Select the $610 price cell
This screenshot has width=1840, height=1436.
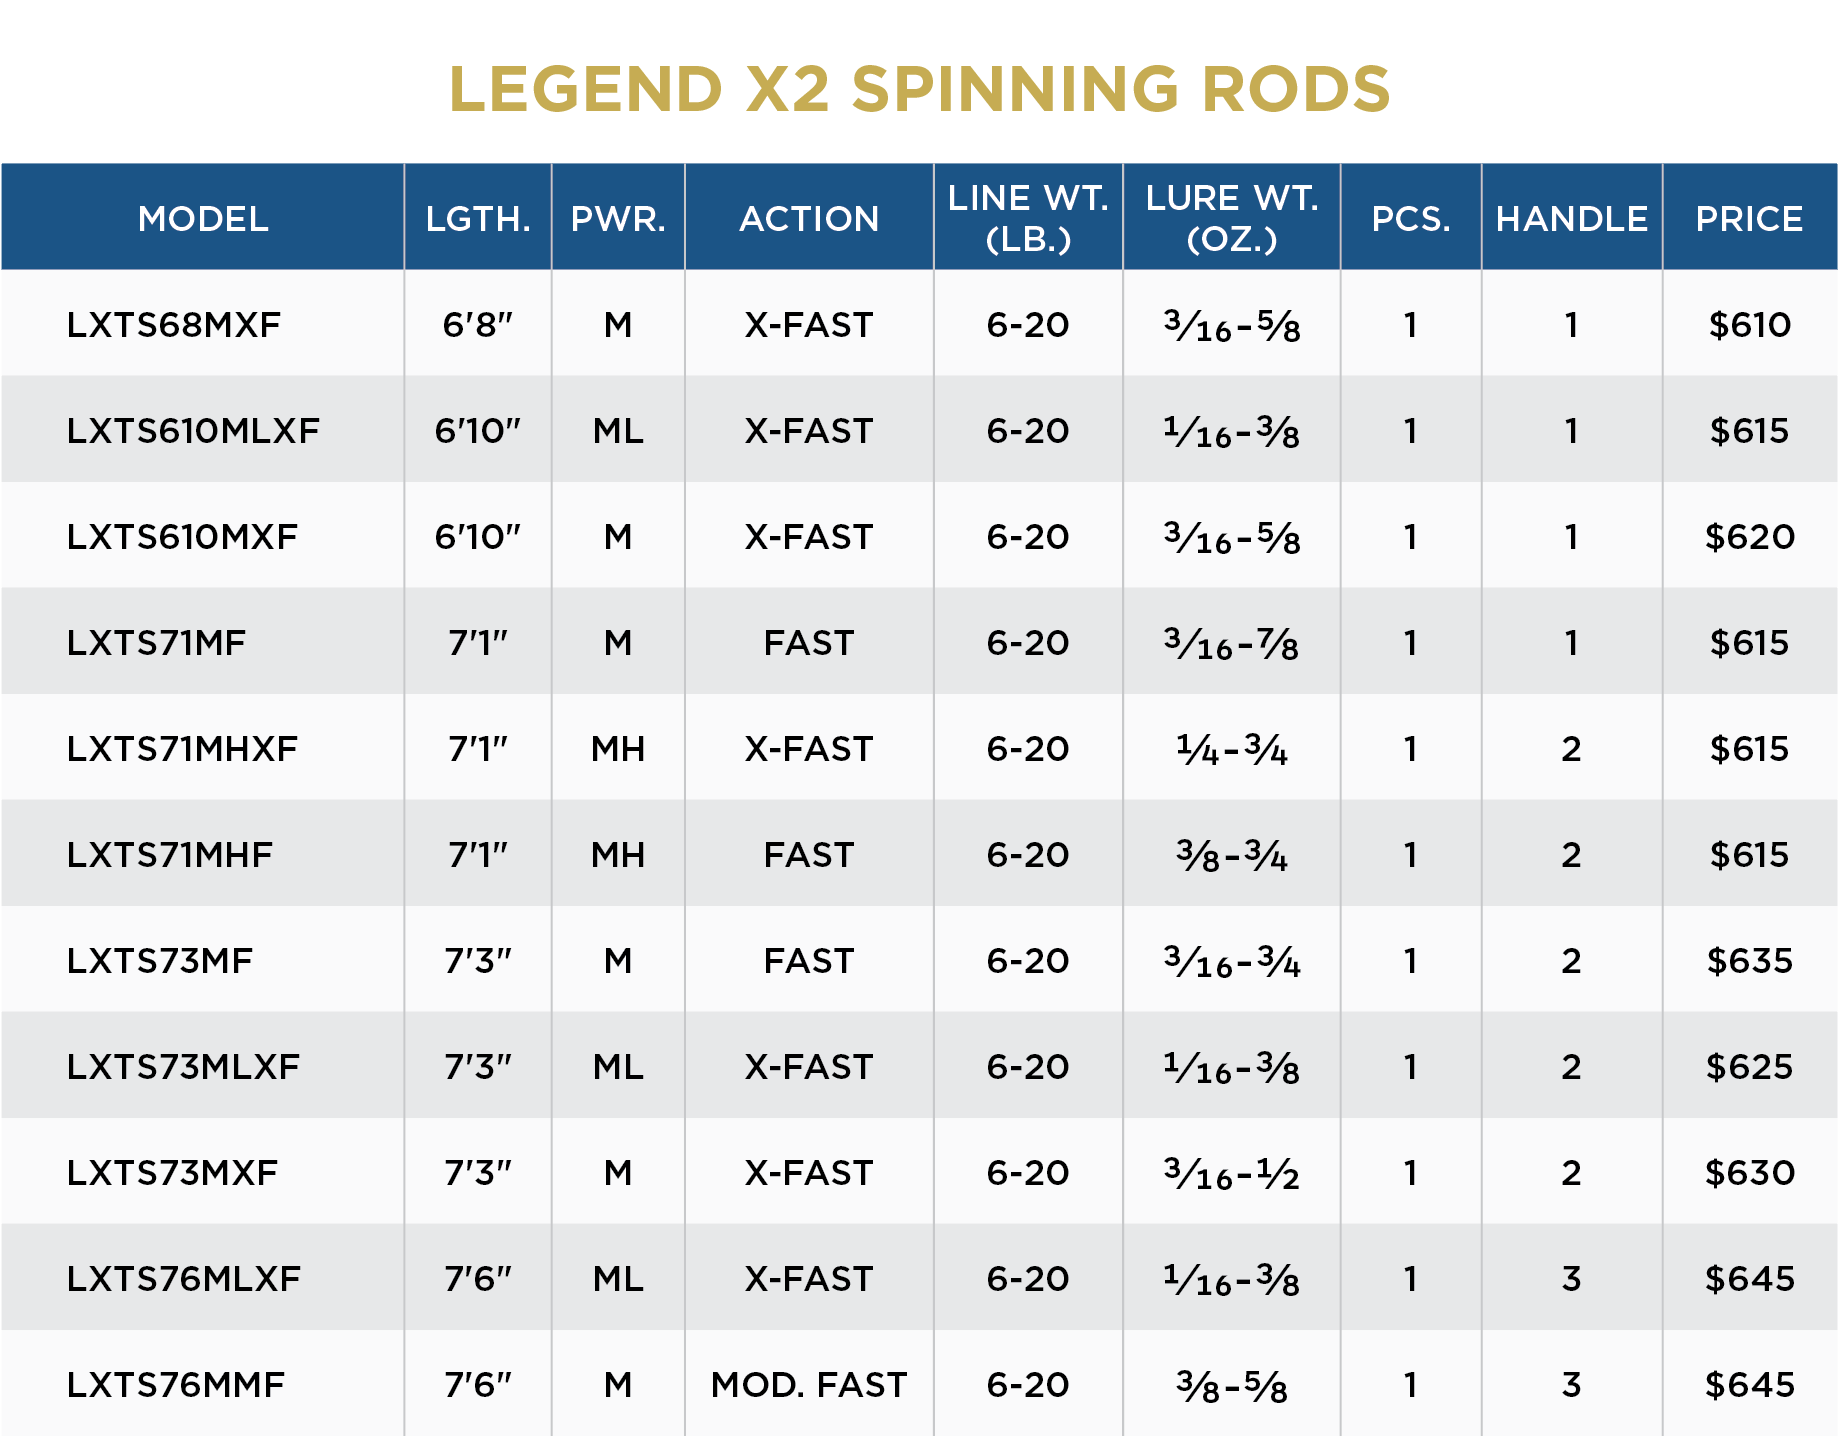point(1749,325)
